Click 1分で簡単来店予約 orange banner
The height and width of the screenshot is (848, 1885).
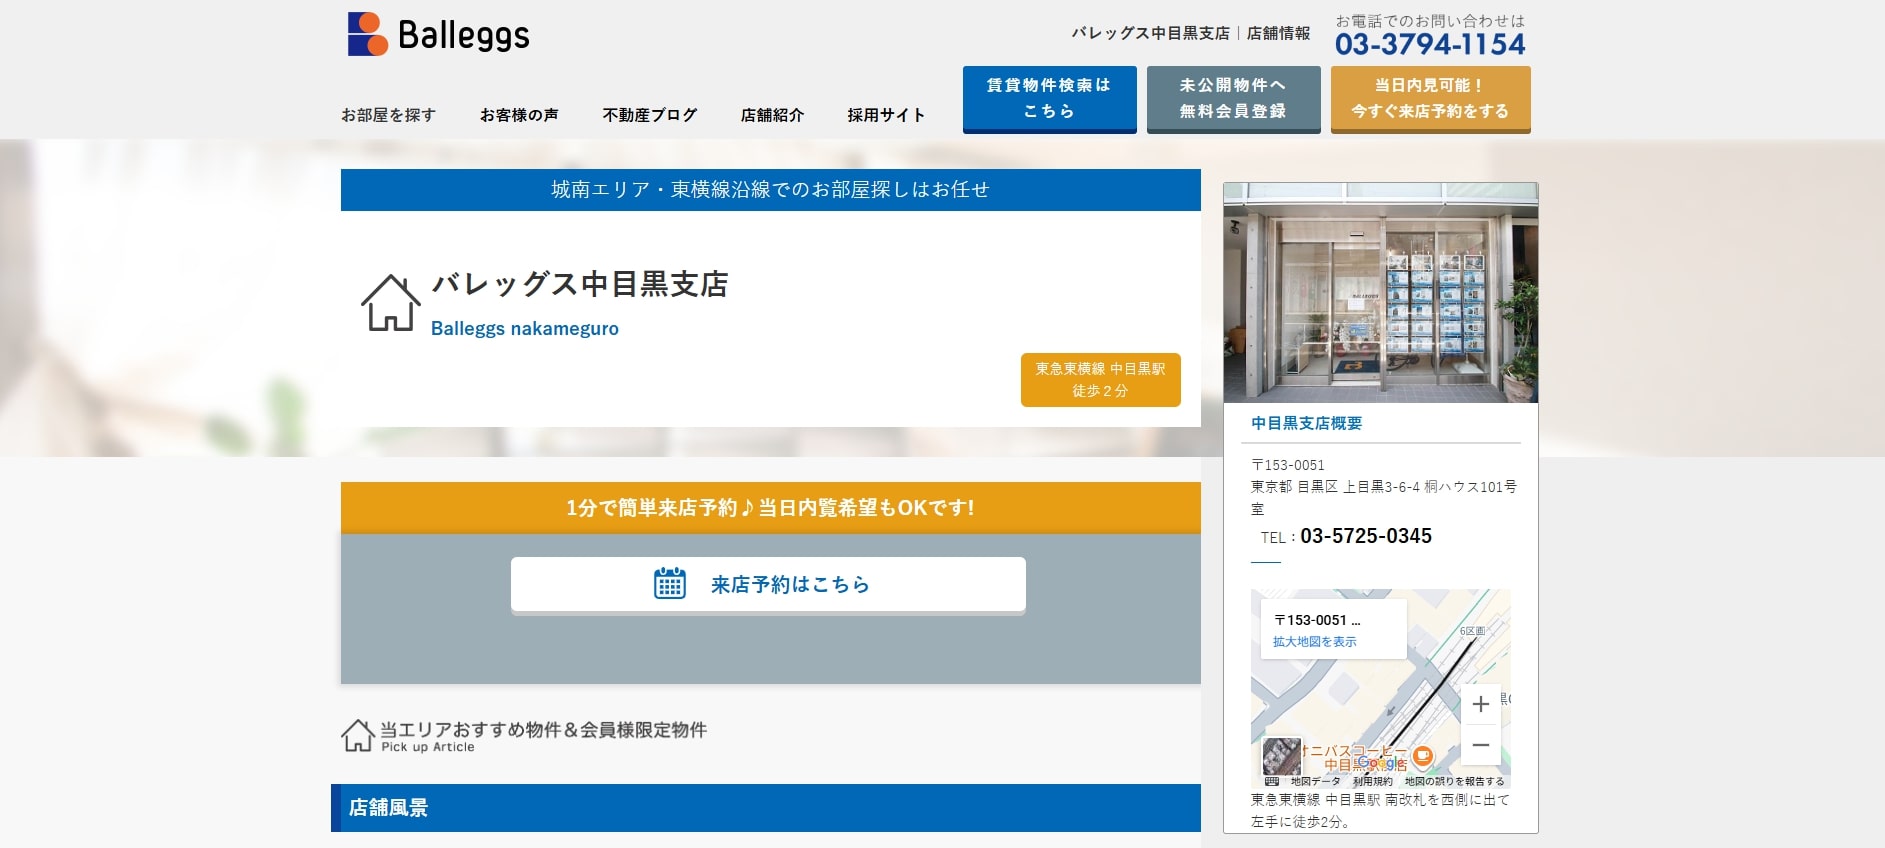(x=771, y=508)
